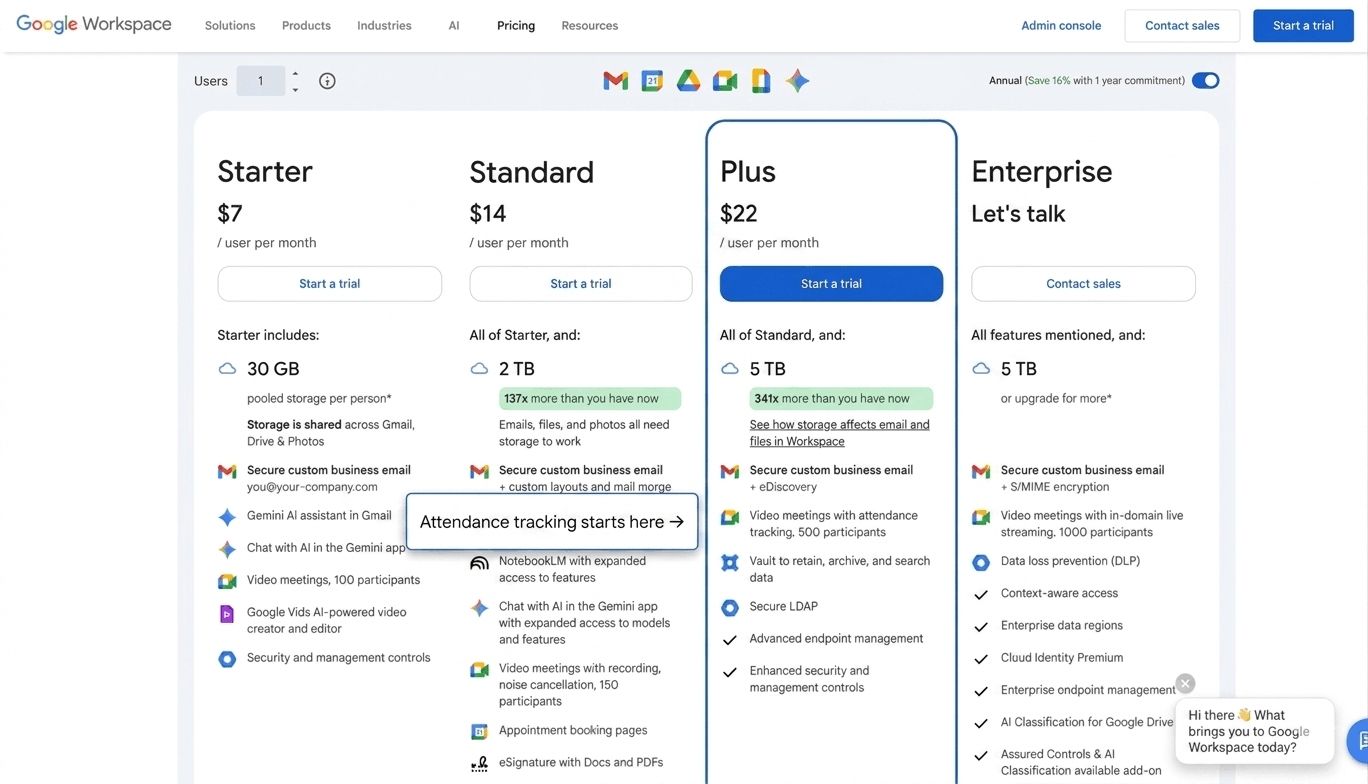Click Start a trial in the top header

point(1303,26)
